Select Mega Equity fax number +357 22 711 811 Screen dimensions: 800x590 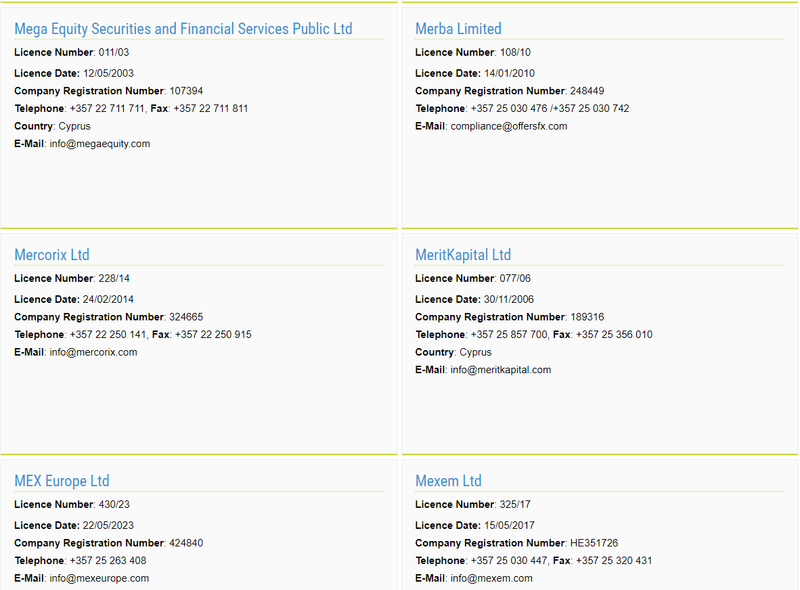point(211,108)
